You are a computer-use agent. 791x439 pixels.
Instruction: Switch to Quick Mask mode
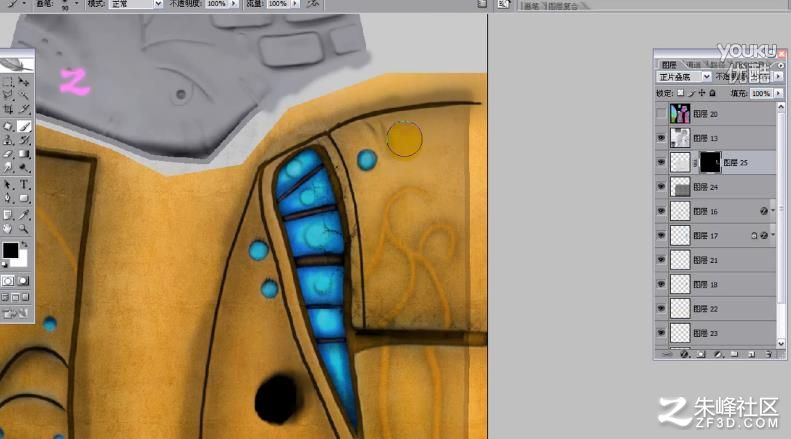click(23, 281)
